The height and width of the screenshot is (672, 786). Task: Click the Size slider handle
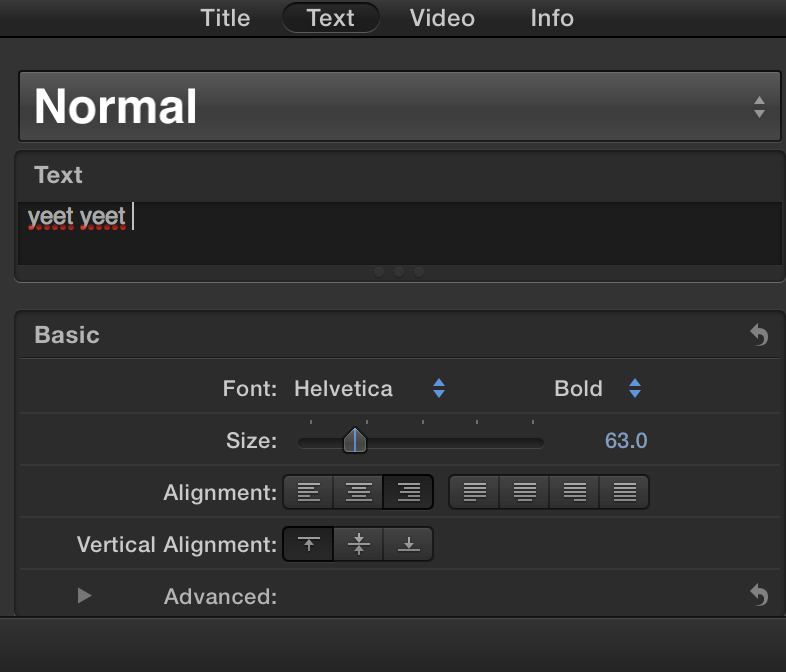[355, 440]
